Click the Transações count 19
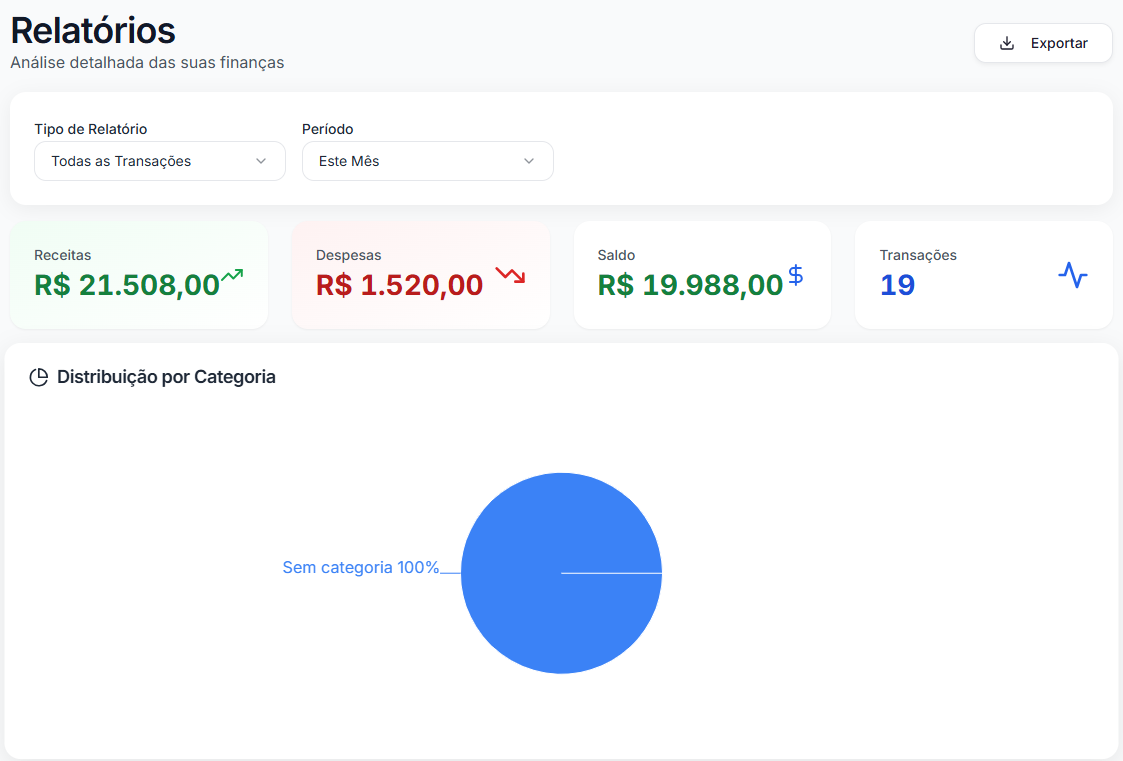 pos(897,285)
